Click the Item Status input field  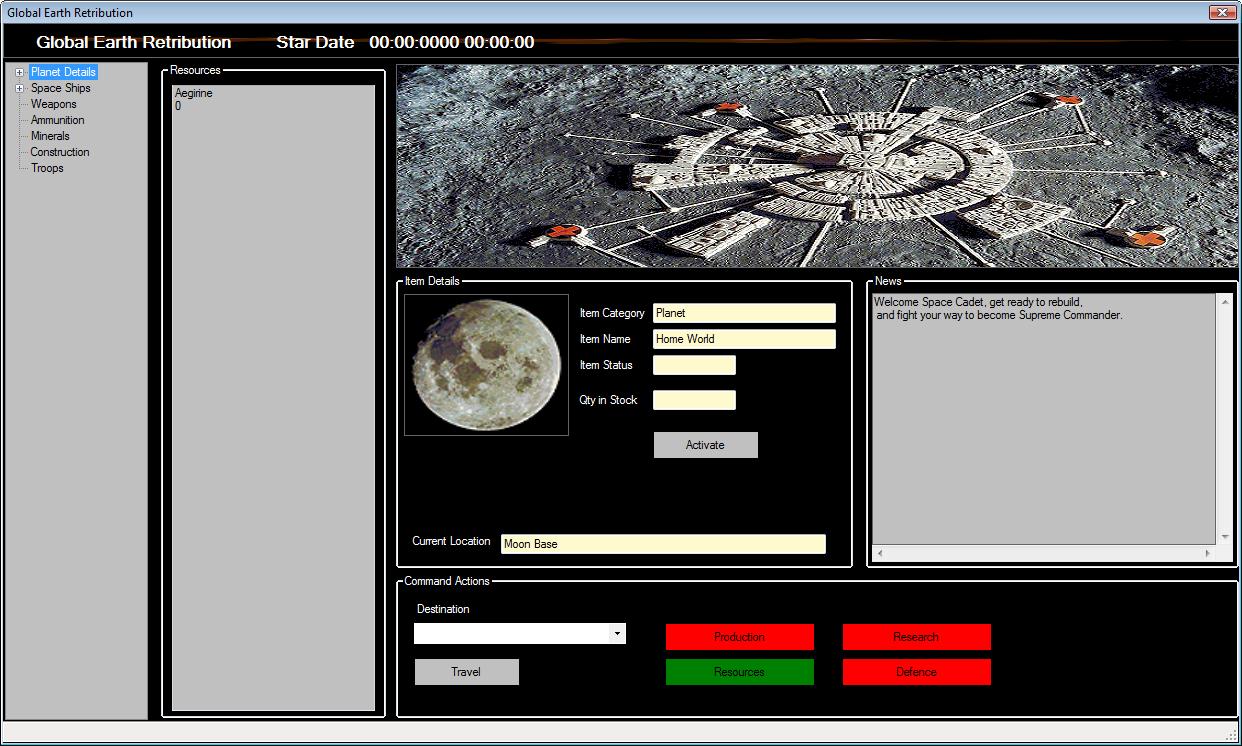coord(694,364)
